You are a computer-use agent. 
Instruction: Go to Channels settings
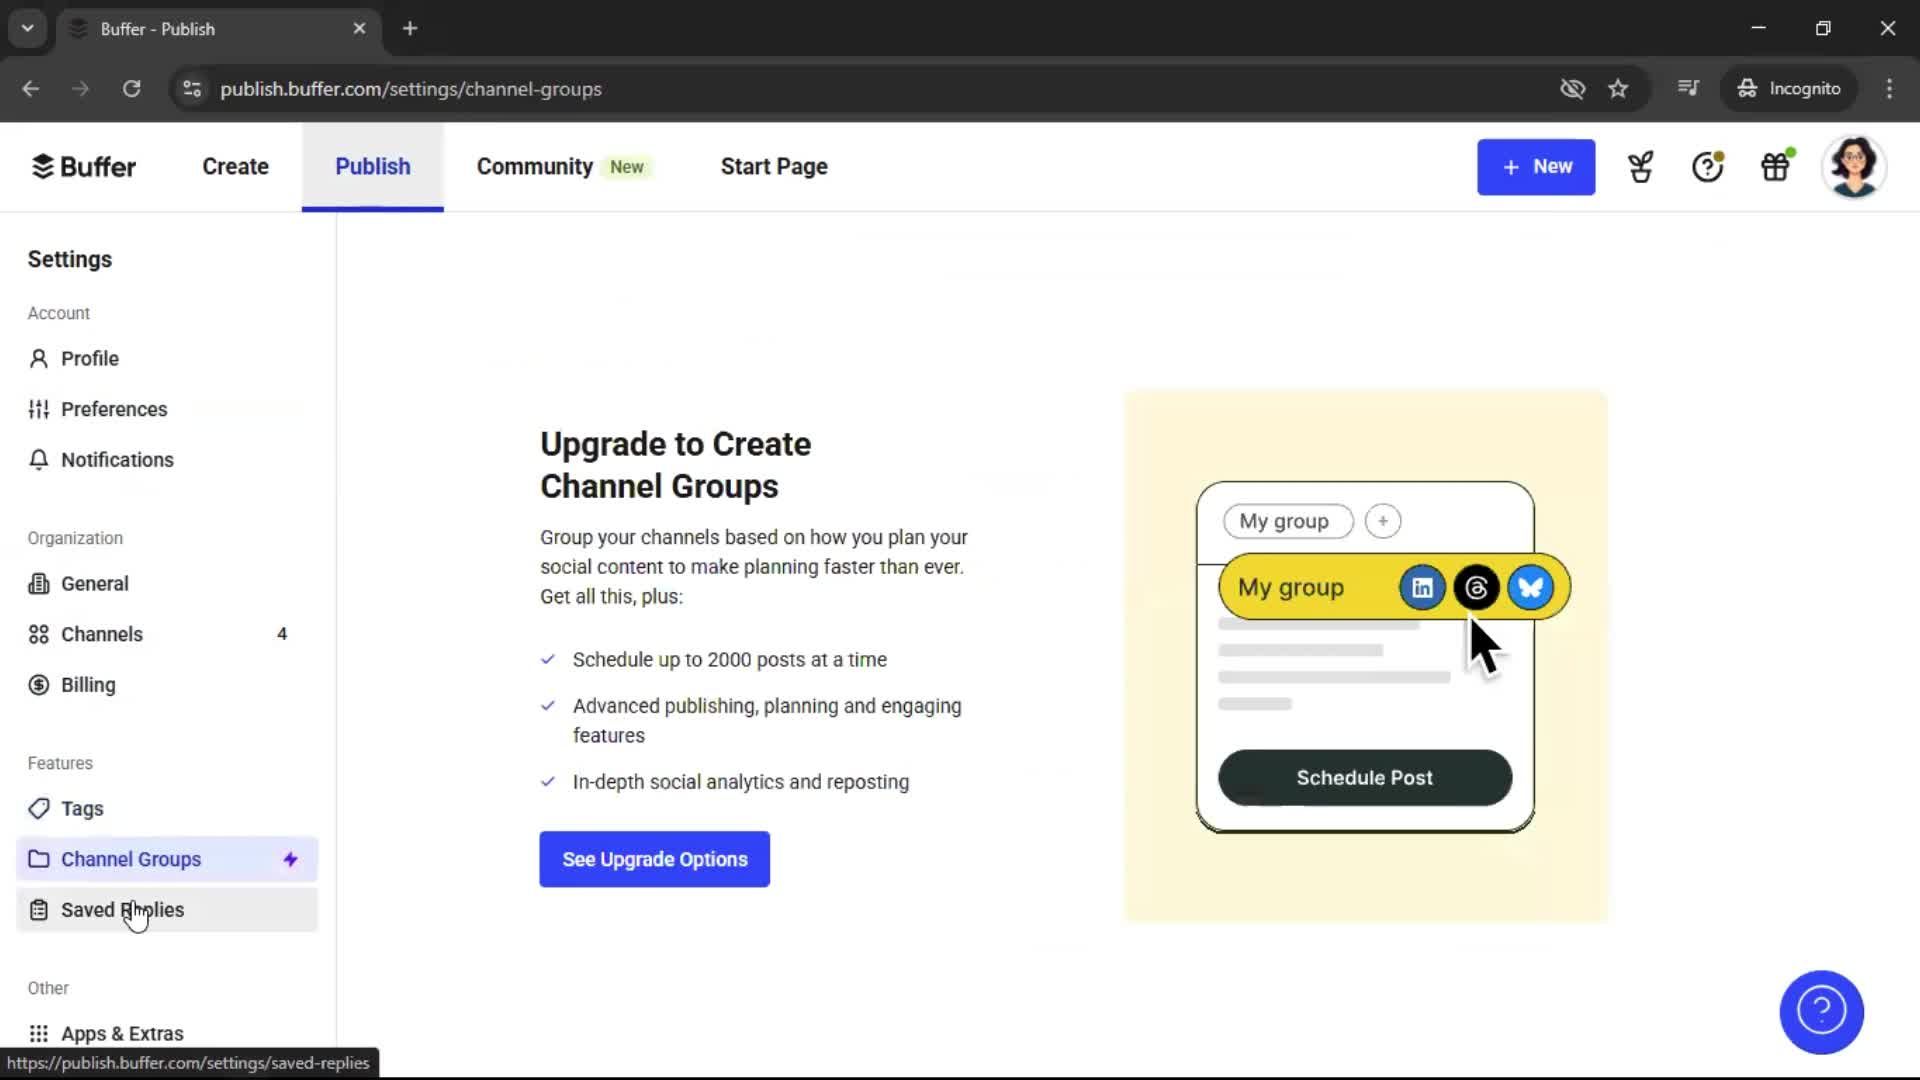[x=102, y=634]
